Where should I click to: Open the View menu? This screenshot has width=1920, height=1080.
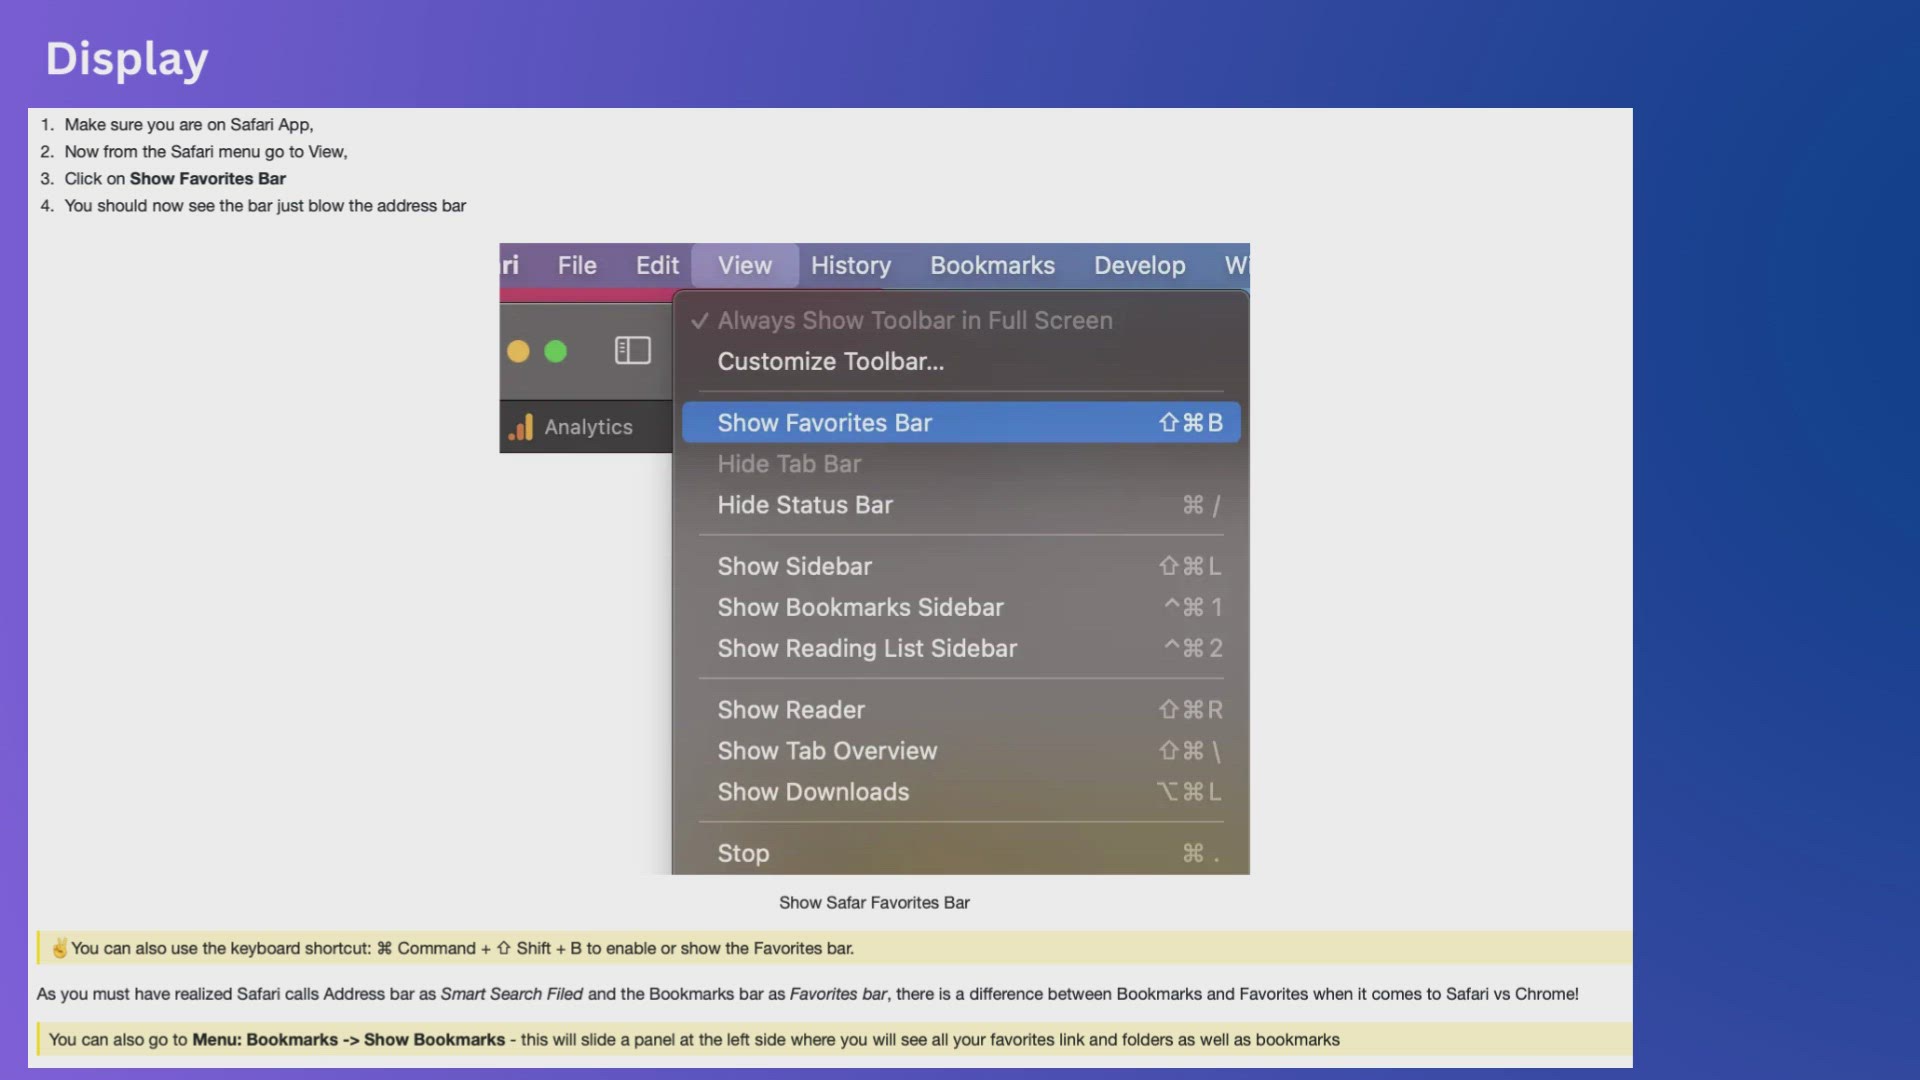[x=745, y=265]
